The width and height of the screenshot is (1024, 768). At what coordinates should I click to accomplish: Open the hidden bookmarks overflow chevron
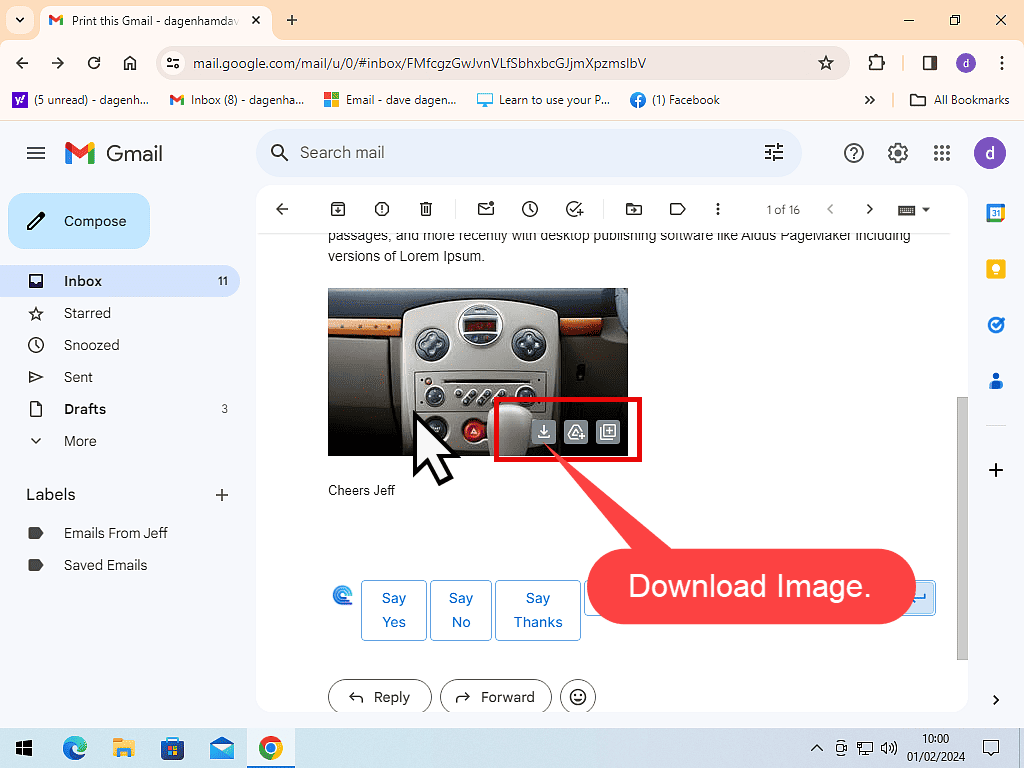coord(869,99)
